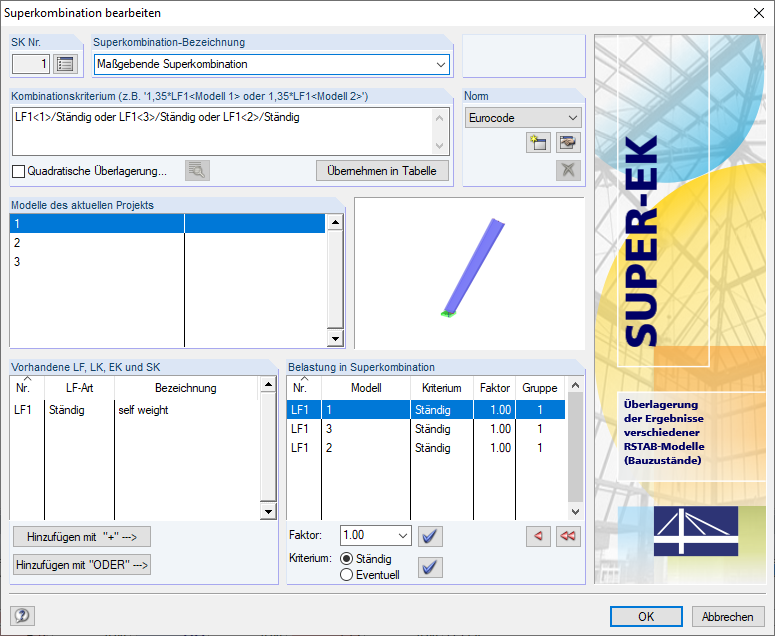775x636 pixels.
Task: Select model 3 in project models list
Action: coord(168,261)
